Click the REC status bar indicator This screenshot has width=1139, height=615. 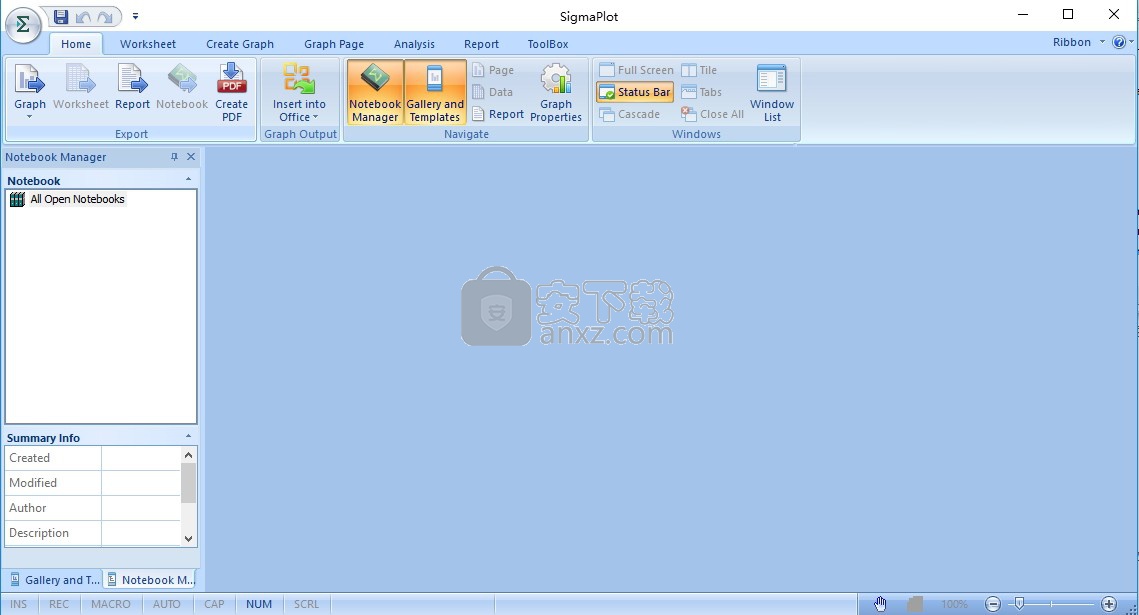click(x=59, y=604)
